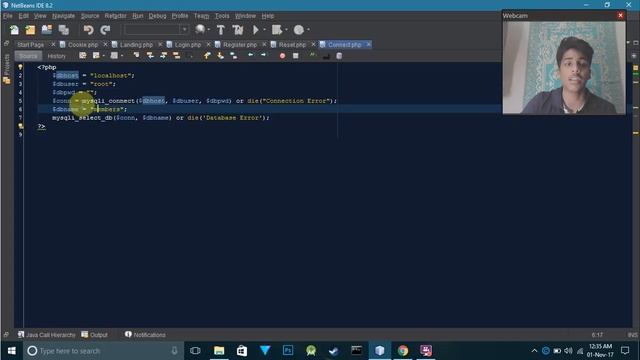Switch editor to History view

point(56,56)
